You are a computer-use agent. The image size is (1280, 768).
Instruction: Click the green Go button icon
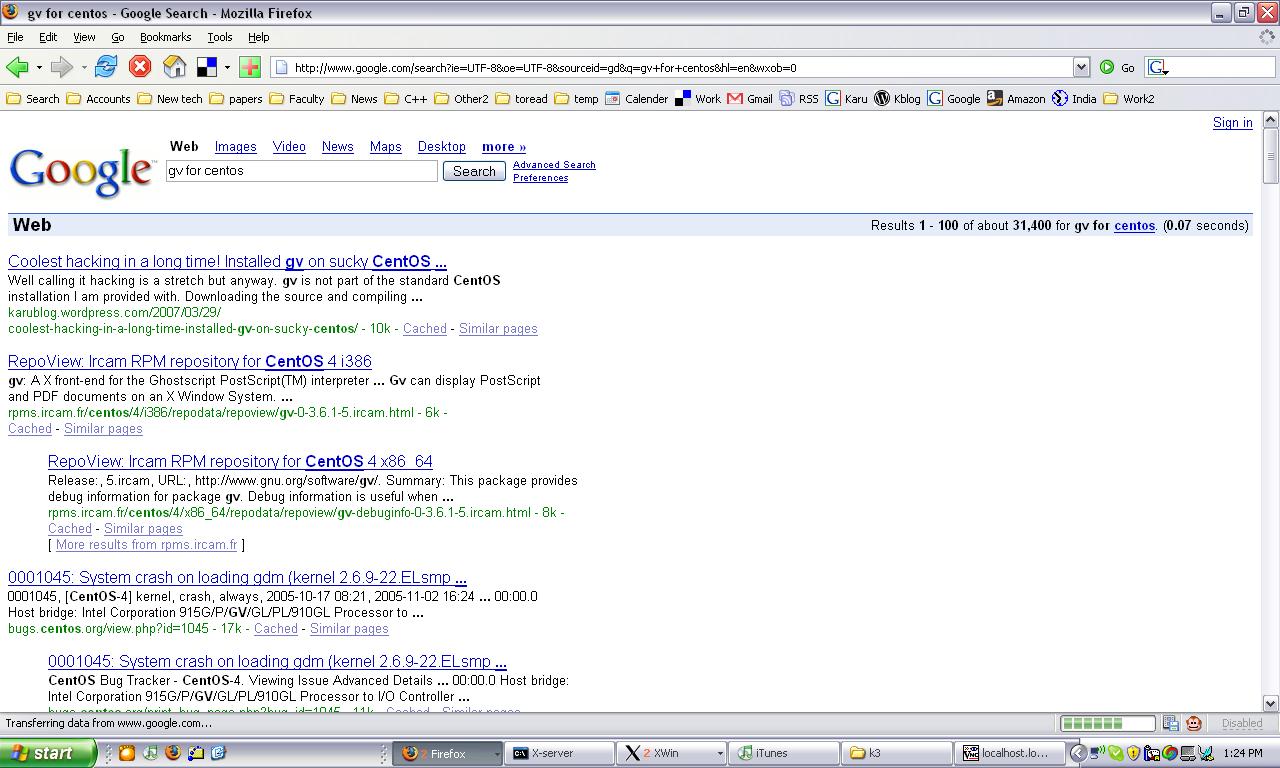pyautogui.click(x=1107, y=67)
